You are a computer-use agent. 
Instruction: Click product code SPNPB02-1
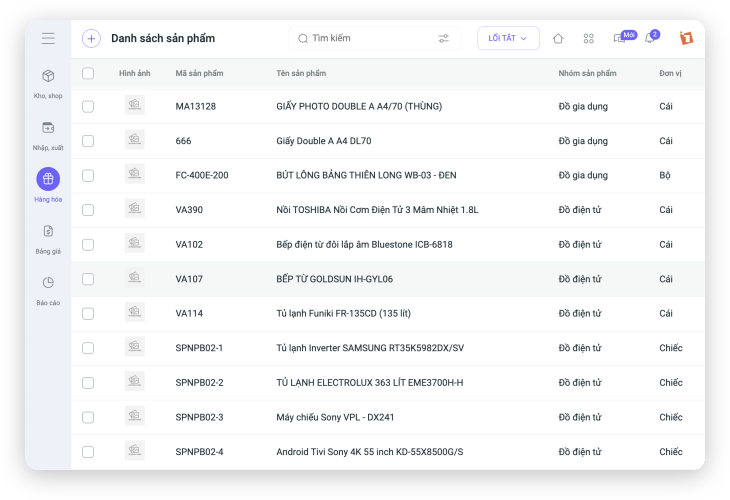click(199, 348)
